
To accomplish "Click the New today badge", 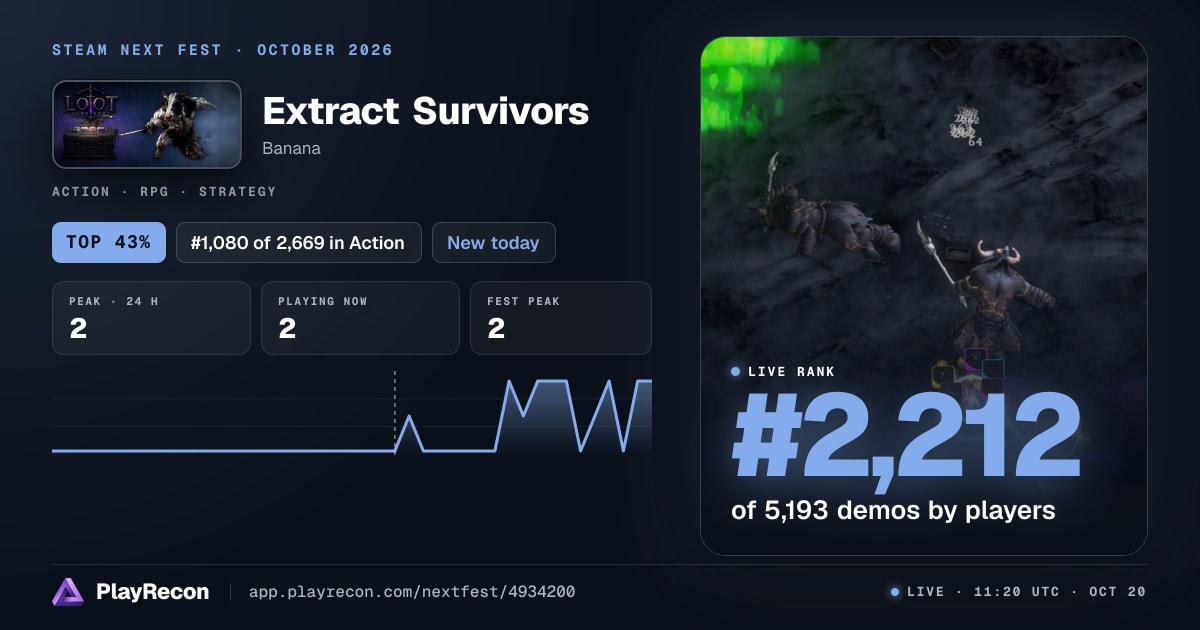I will tap(493, 242).
